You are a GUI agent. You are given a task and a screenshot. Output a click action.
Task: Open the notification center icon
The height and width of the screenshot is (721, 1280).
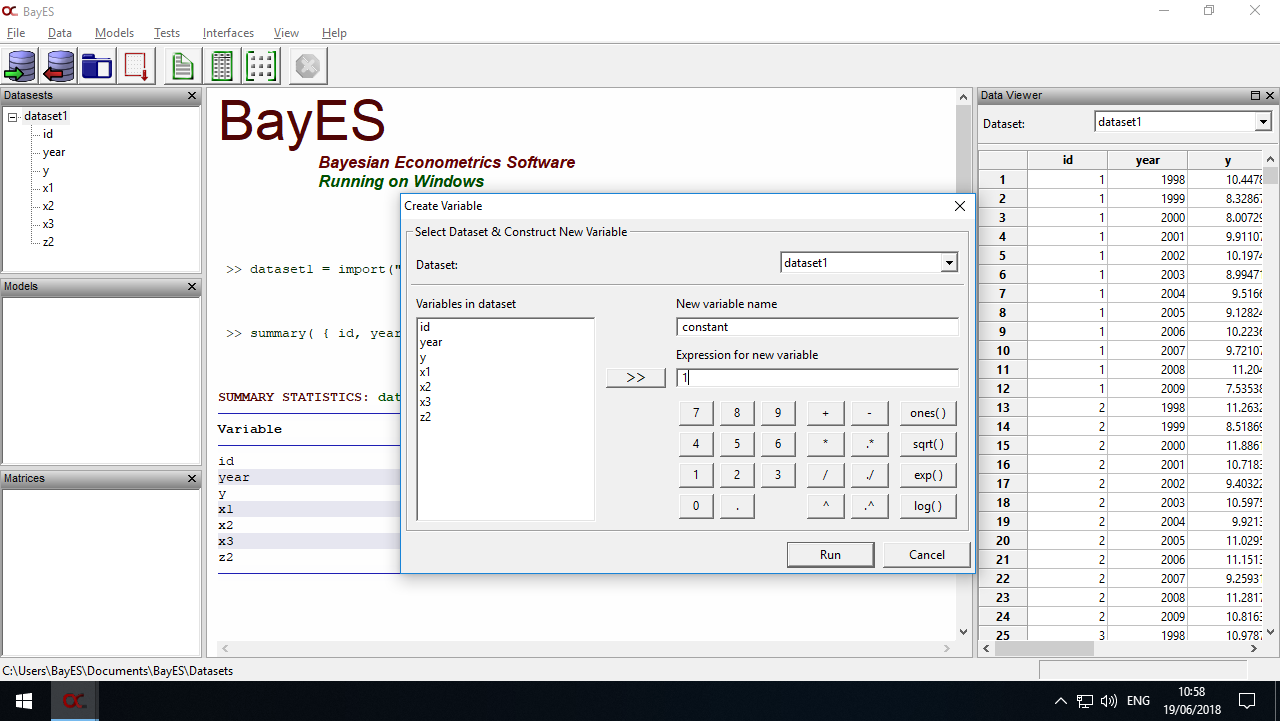pyautogui.click(x=1247, y=701)
